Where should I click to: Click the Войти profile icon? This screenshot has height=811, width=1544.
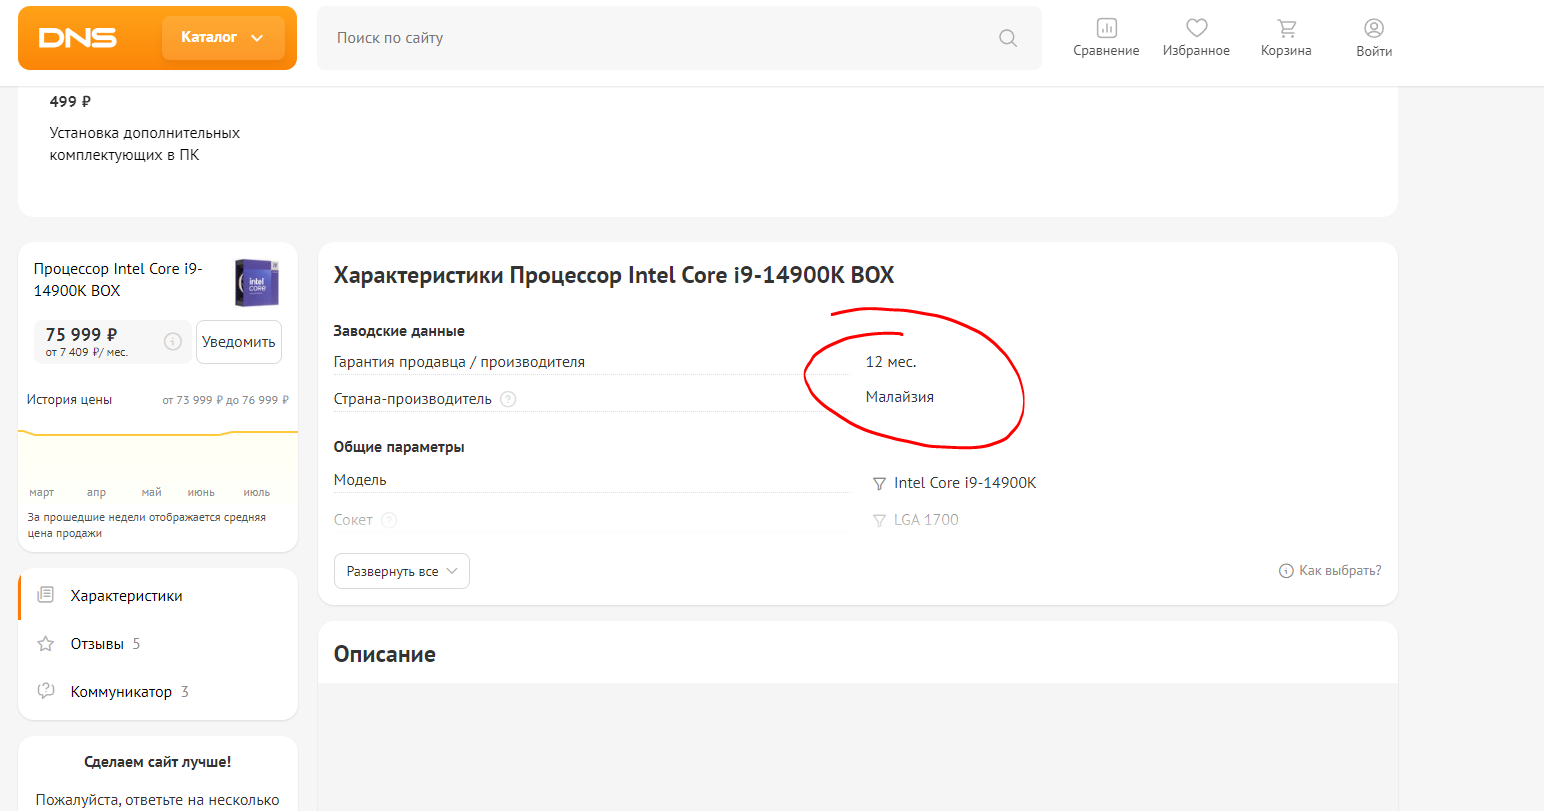[x=1374, y=38]
